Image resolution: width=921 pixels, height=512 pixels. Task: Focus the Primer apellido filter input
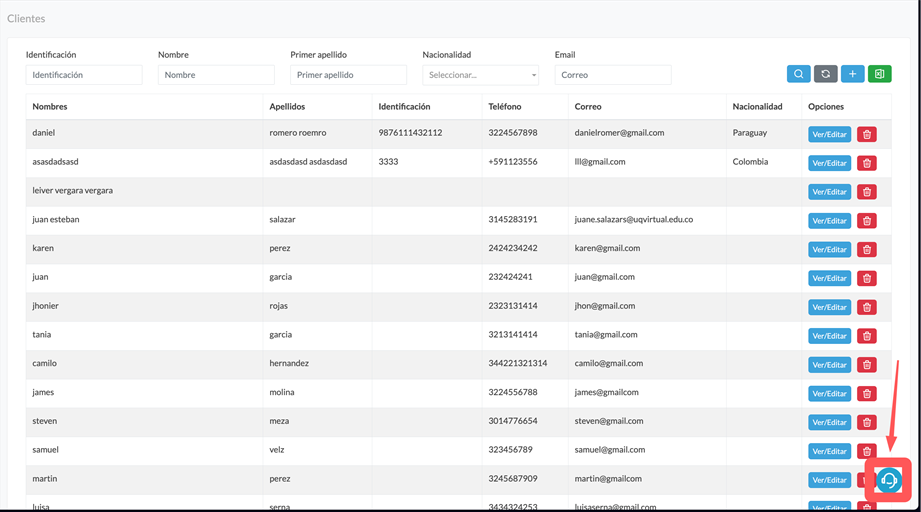point(348,75)
